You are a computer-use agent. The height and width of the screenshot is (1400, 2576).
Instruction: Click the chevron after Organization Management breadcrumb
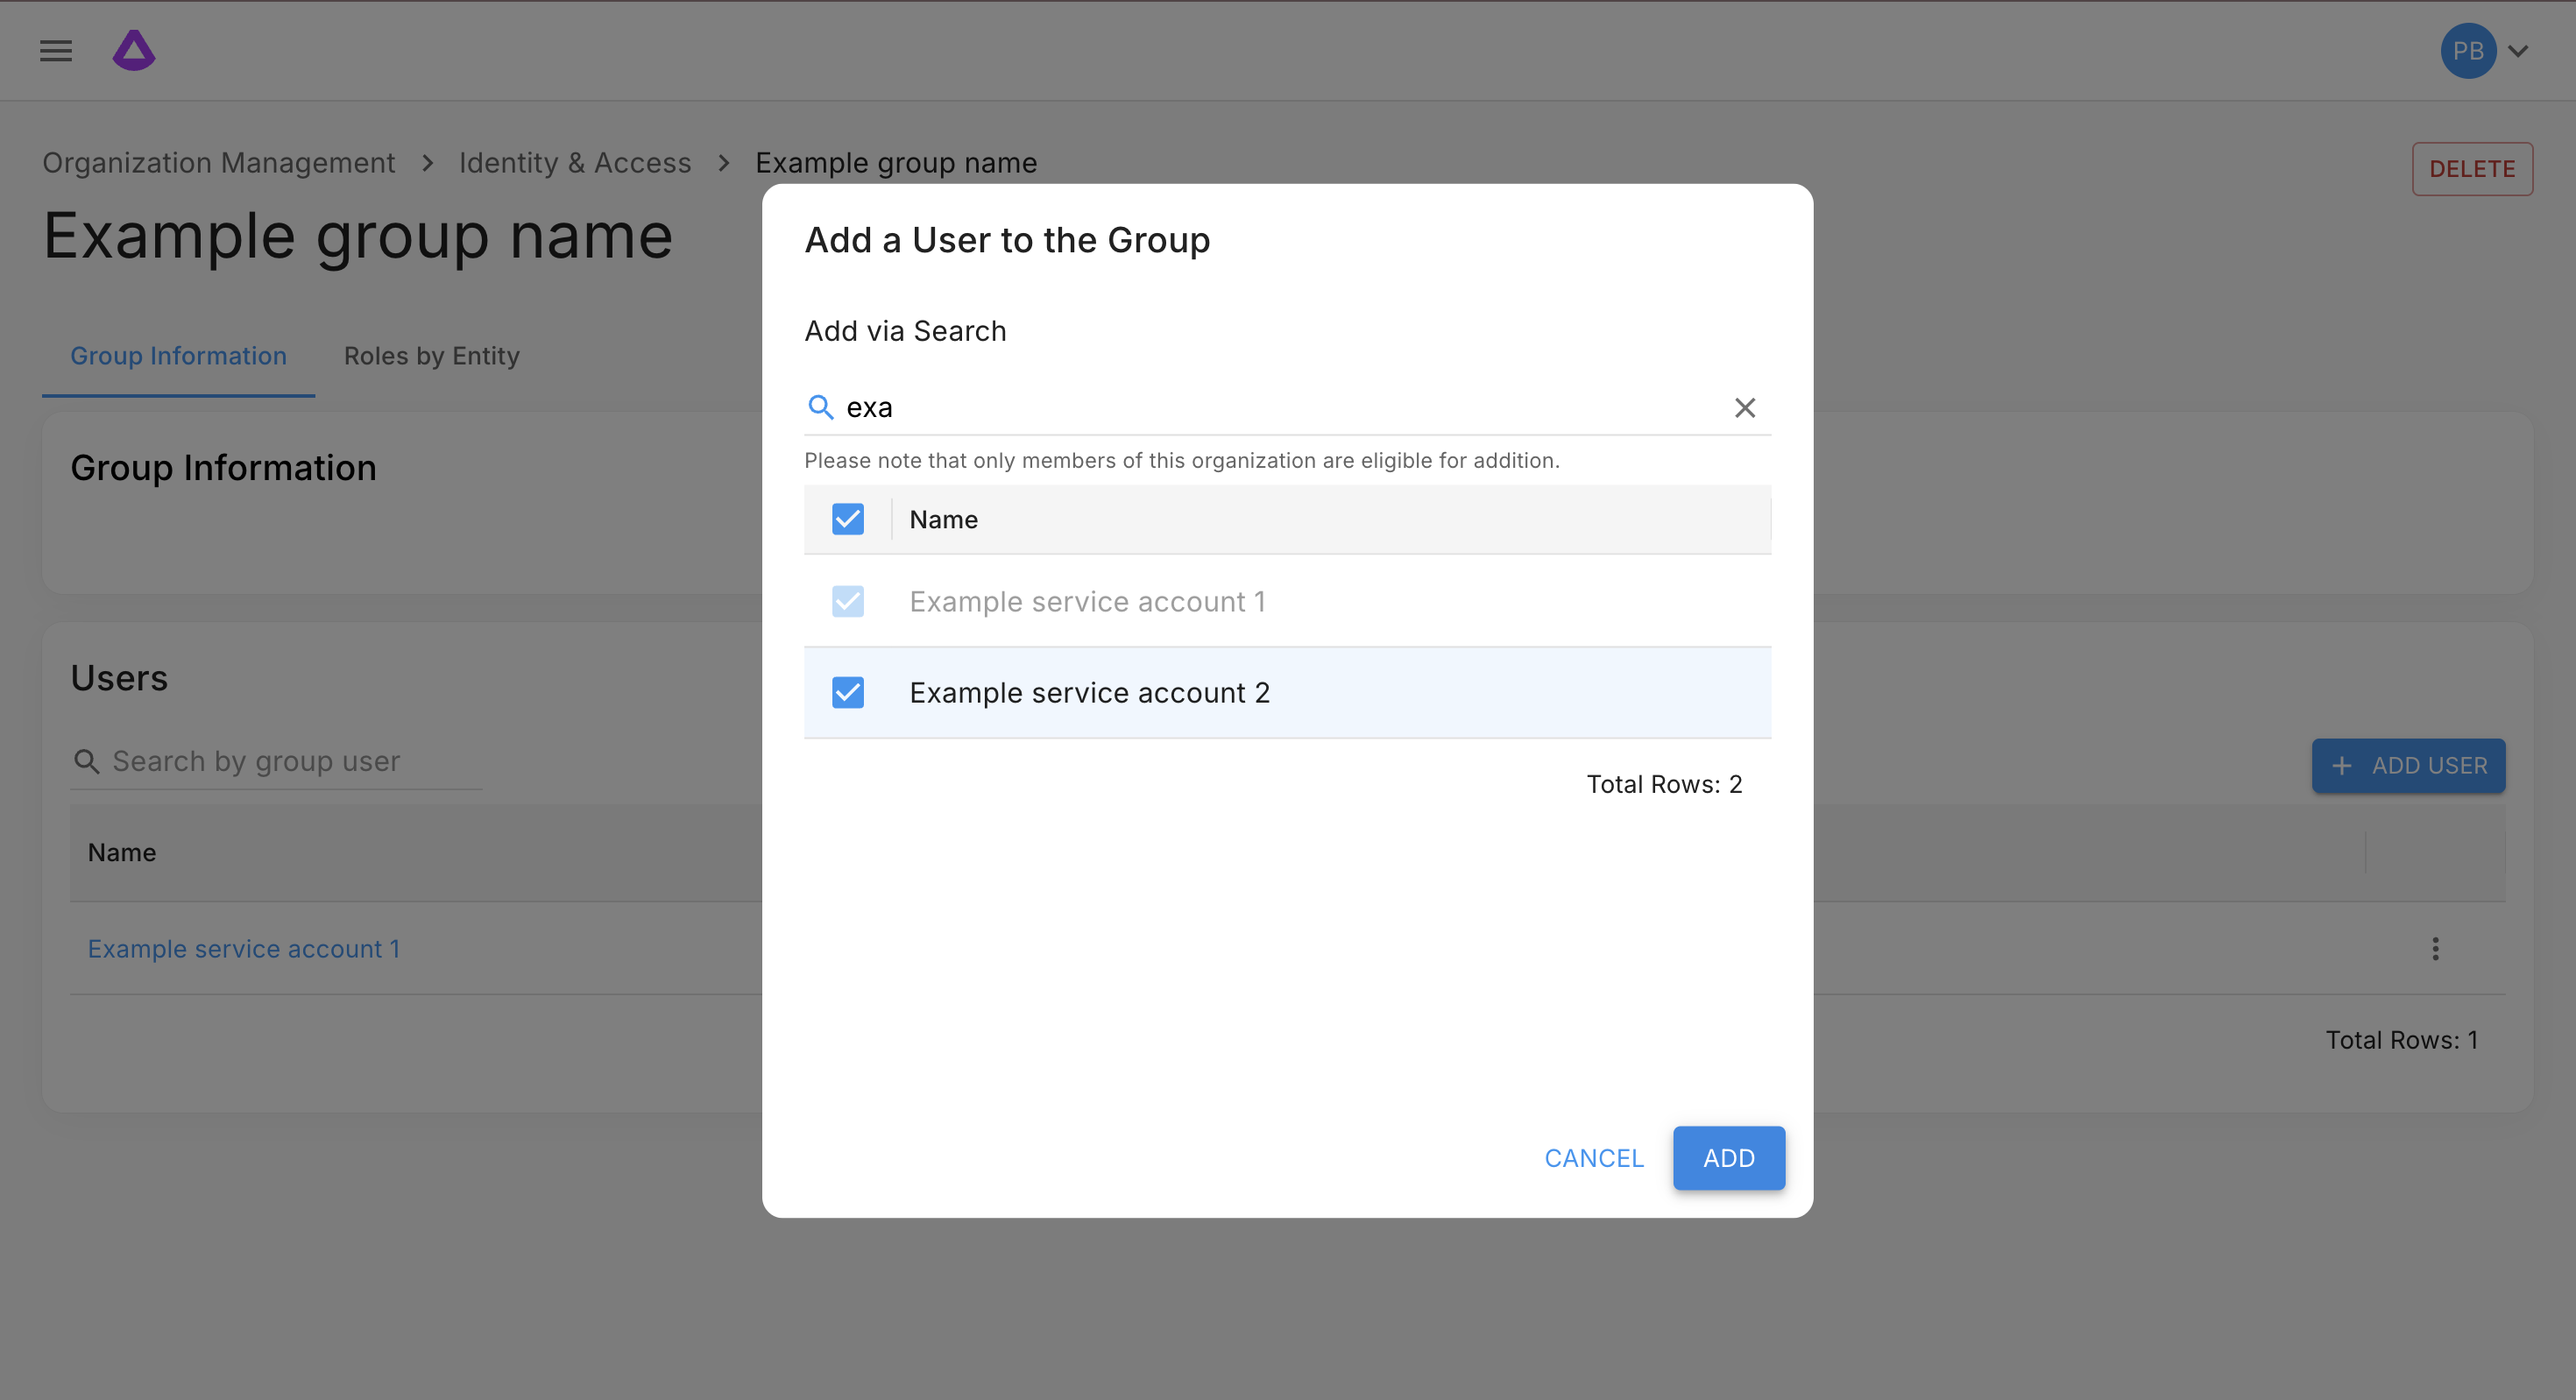tap(428, 163)
